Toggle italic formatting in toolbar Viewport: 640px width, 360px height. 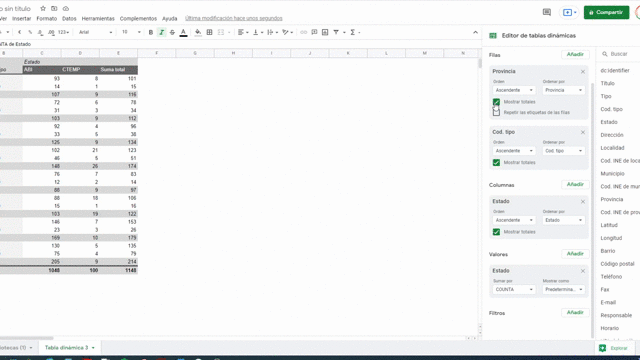point(162,32)
